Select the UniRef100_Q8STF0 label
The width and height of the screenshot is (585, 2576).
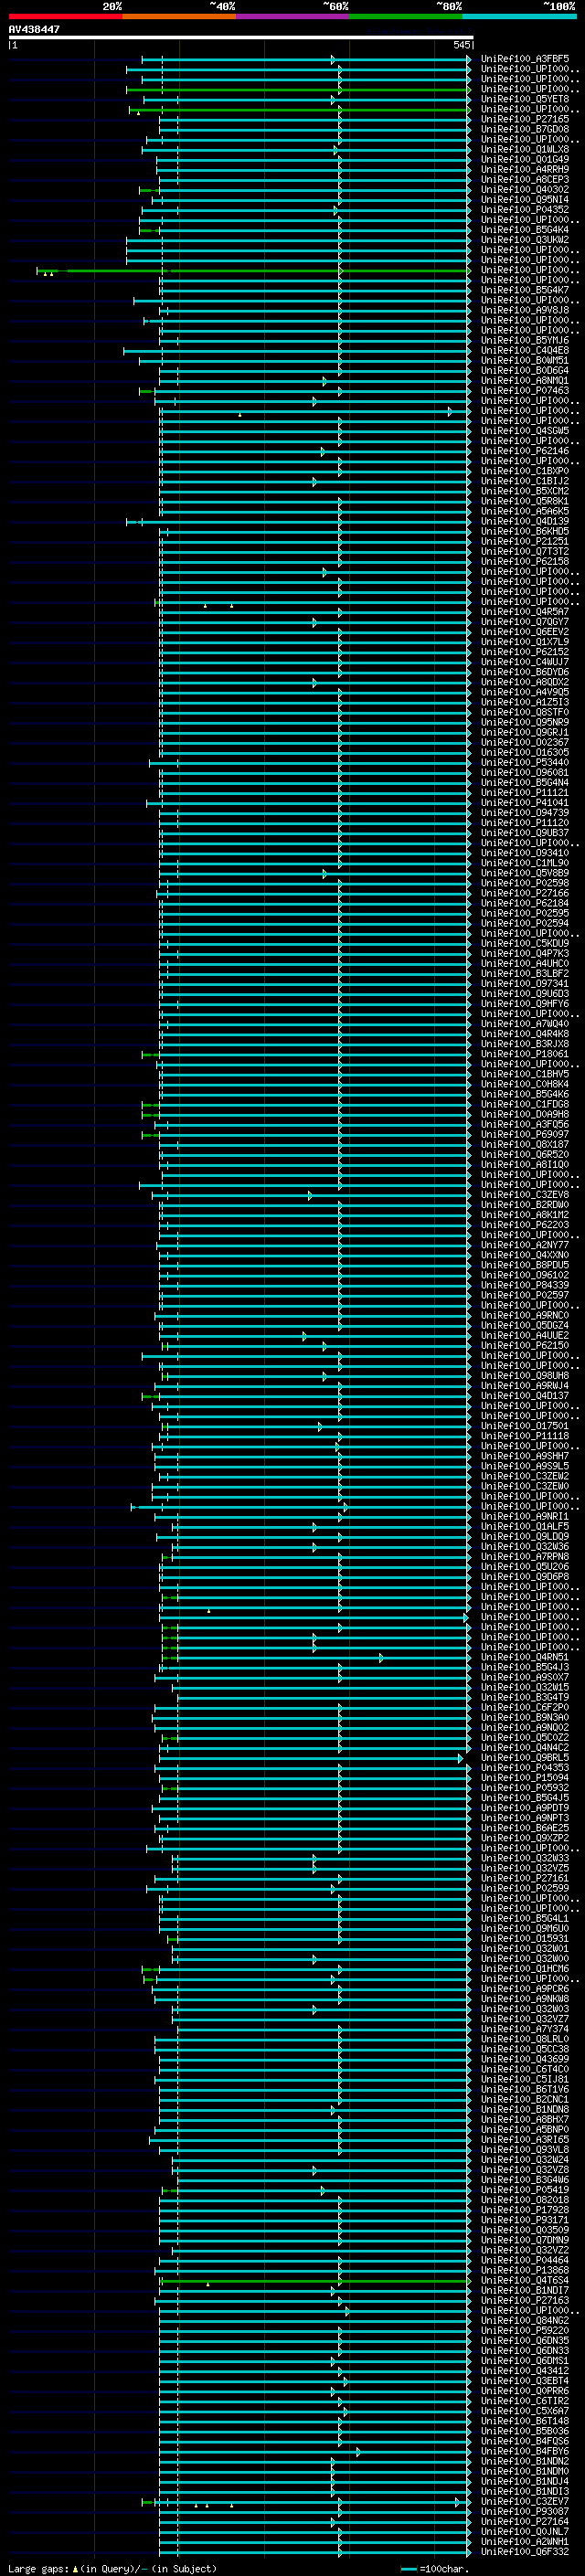tap(525, 712)
